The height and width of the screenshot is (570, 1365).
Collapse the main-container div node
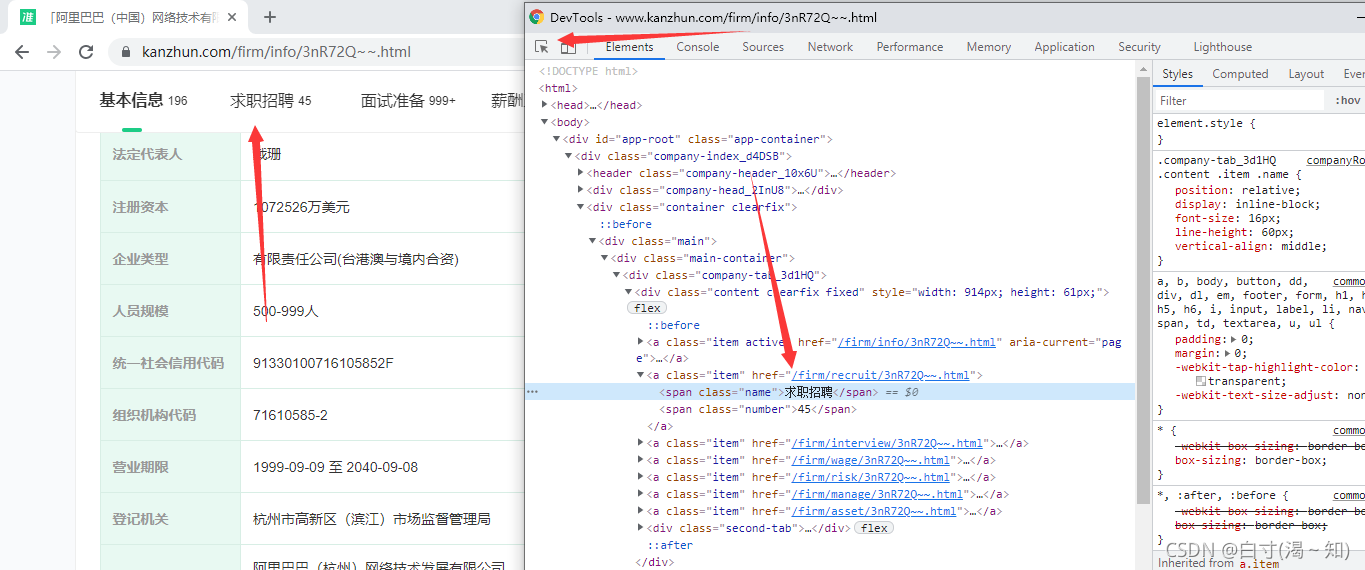coord(605,258)
